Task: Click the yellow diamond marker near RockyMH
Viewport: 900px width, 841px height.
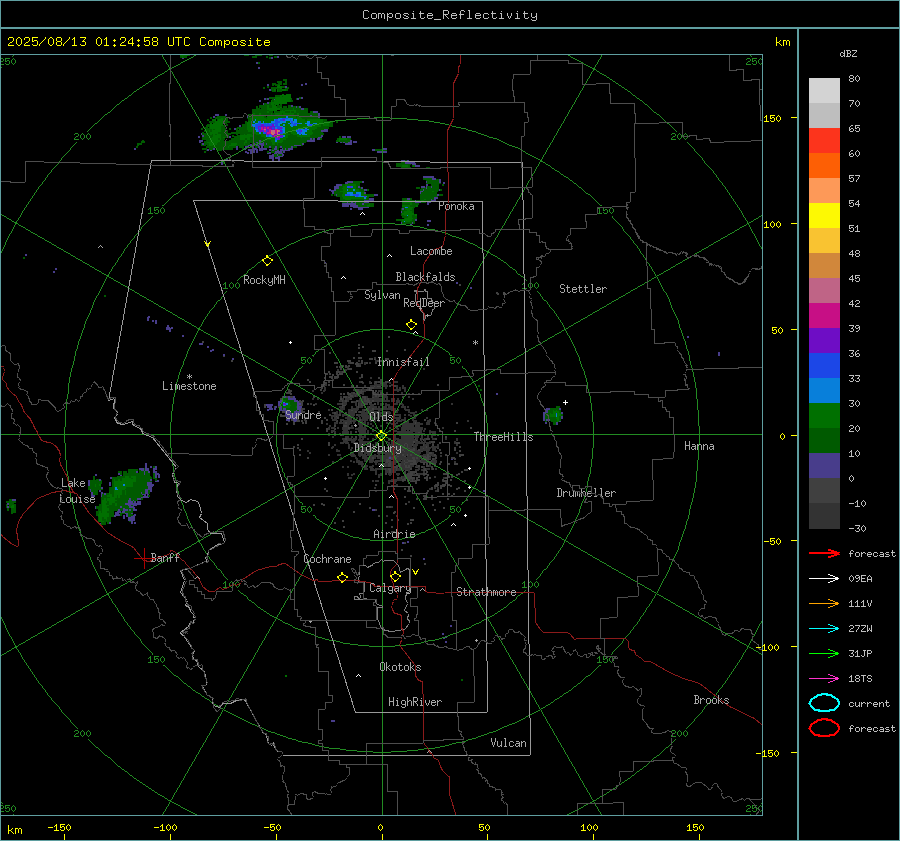Action: click(x=267, y=261)
